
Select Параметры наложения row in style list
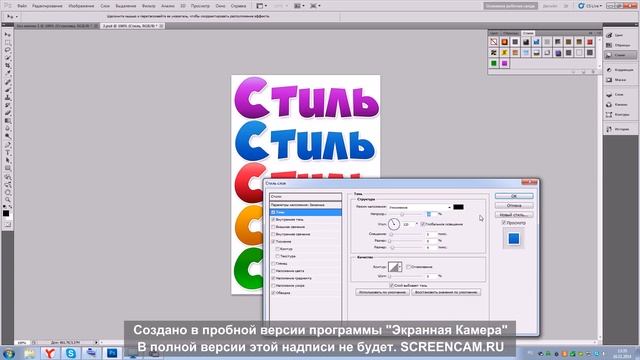pos(305,205)
